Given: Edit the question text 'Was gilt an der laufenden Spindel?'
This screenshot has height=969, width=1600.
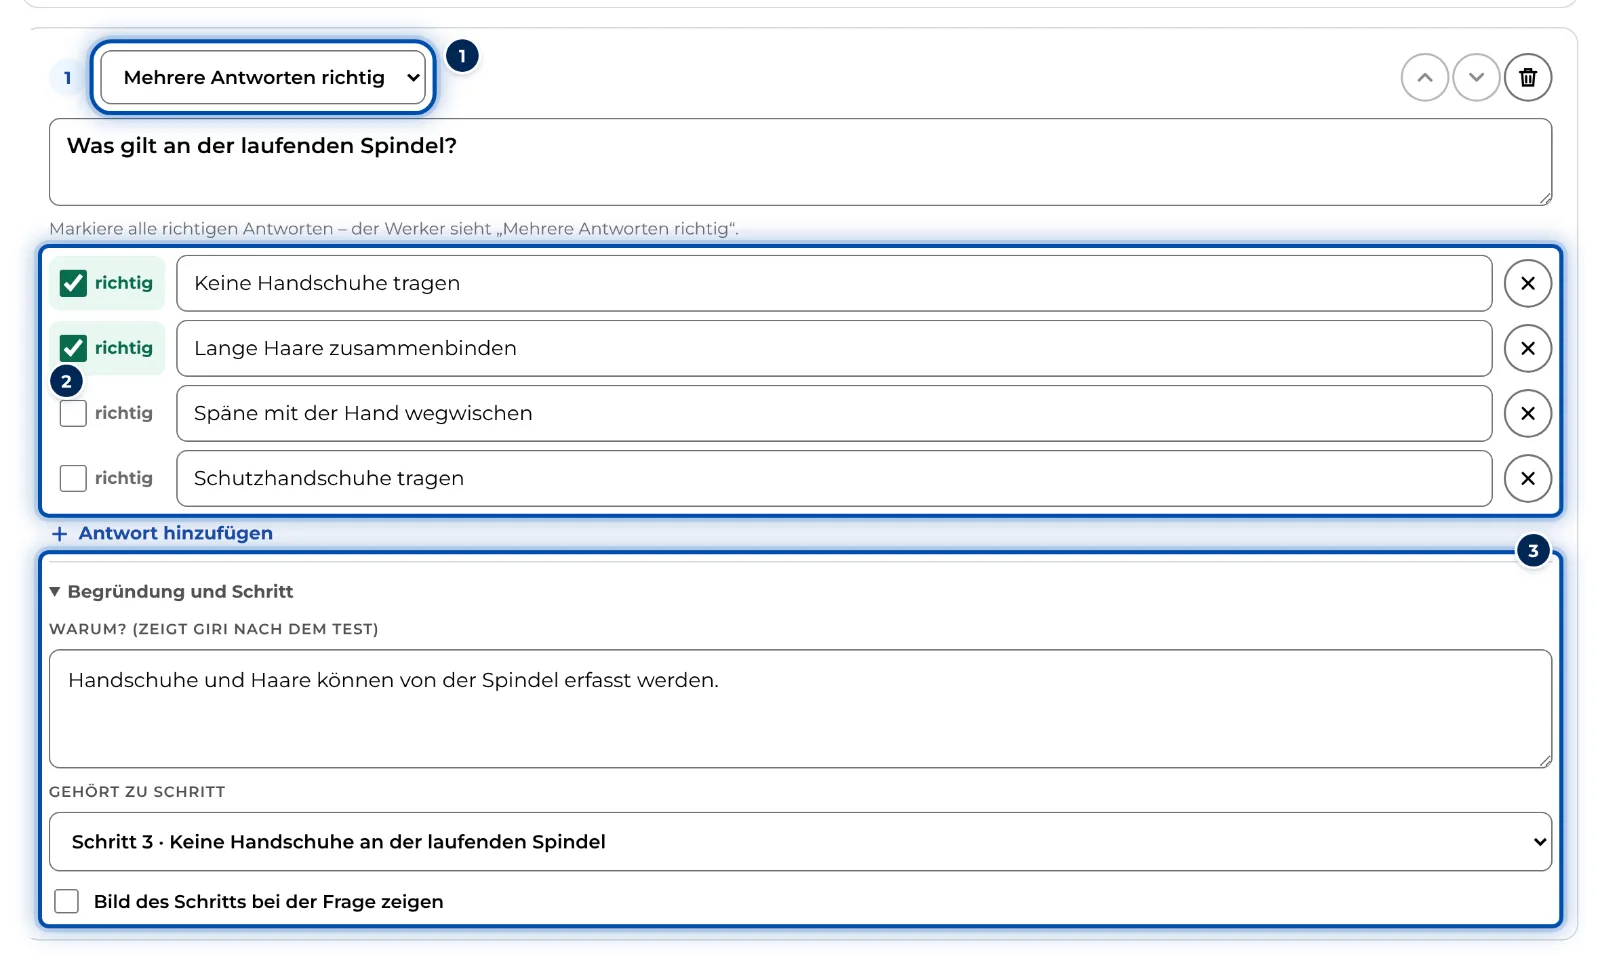Looking at the screenshot, I should (x=800, y=162).
